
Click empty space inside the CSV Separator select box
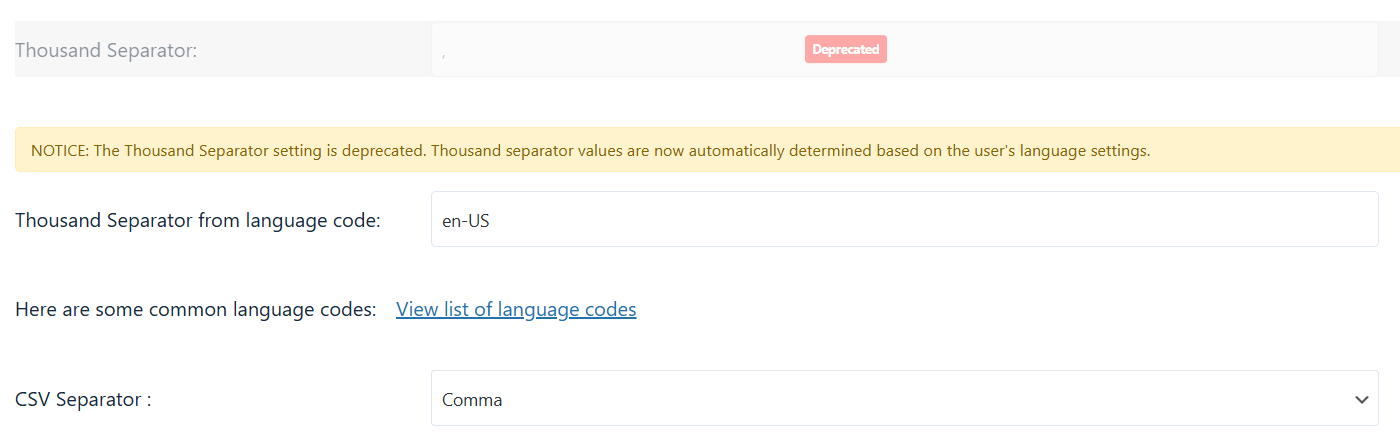click(x=920, y=398)
